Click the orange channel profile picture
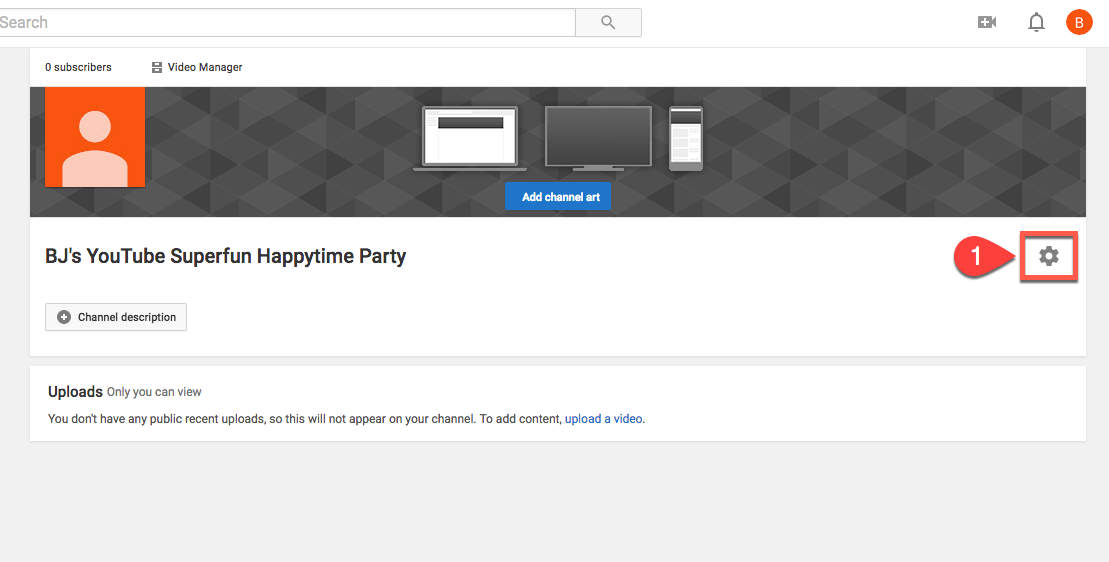Screen dimensions: 1109x562 point(95,137)
